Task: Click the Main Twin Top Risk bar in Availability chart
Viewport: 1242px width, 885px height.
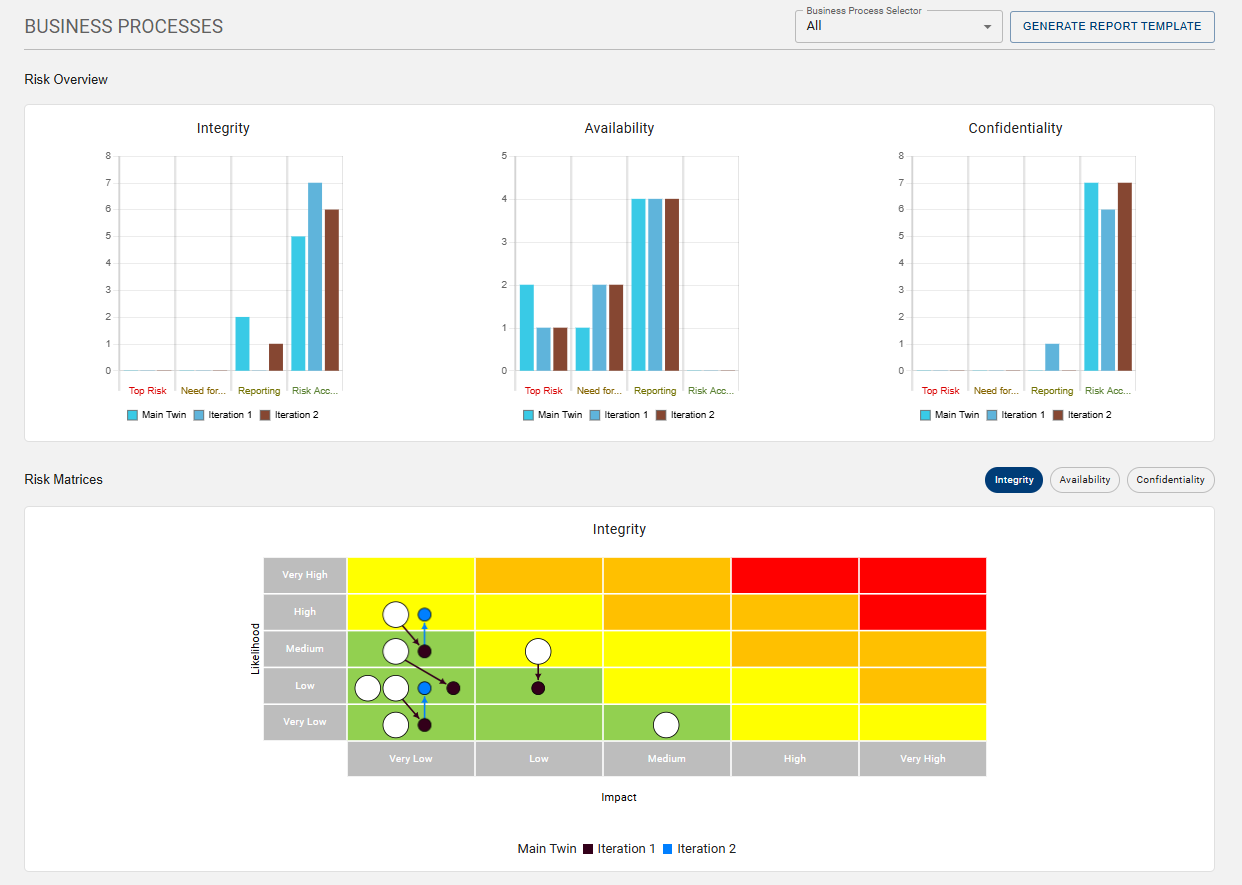Action: (x=527, y=328)
